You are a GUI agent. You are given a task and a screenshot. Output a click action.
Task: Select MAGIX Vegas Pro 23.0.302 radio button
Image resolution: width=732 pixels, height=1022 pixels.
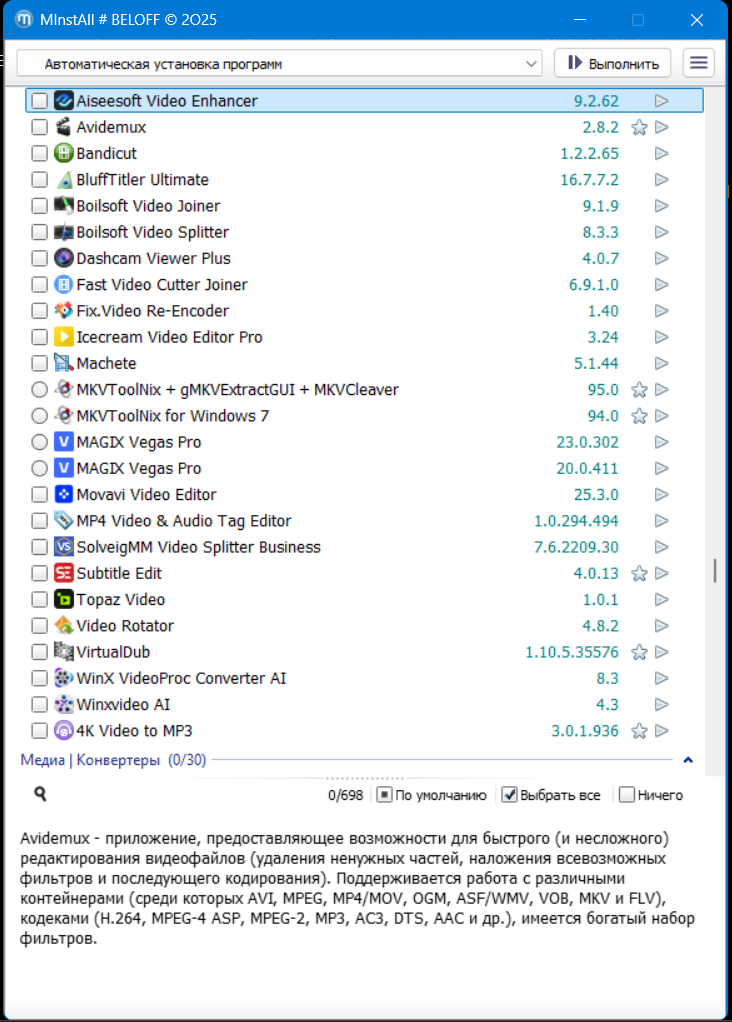(x=39, y=442)
